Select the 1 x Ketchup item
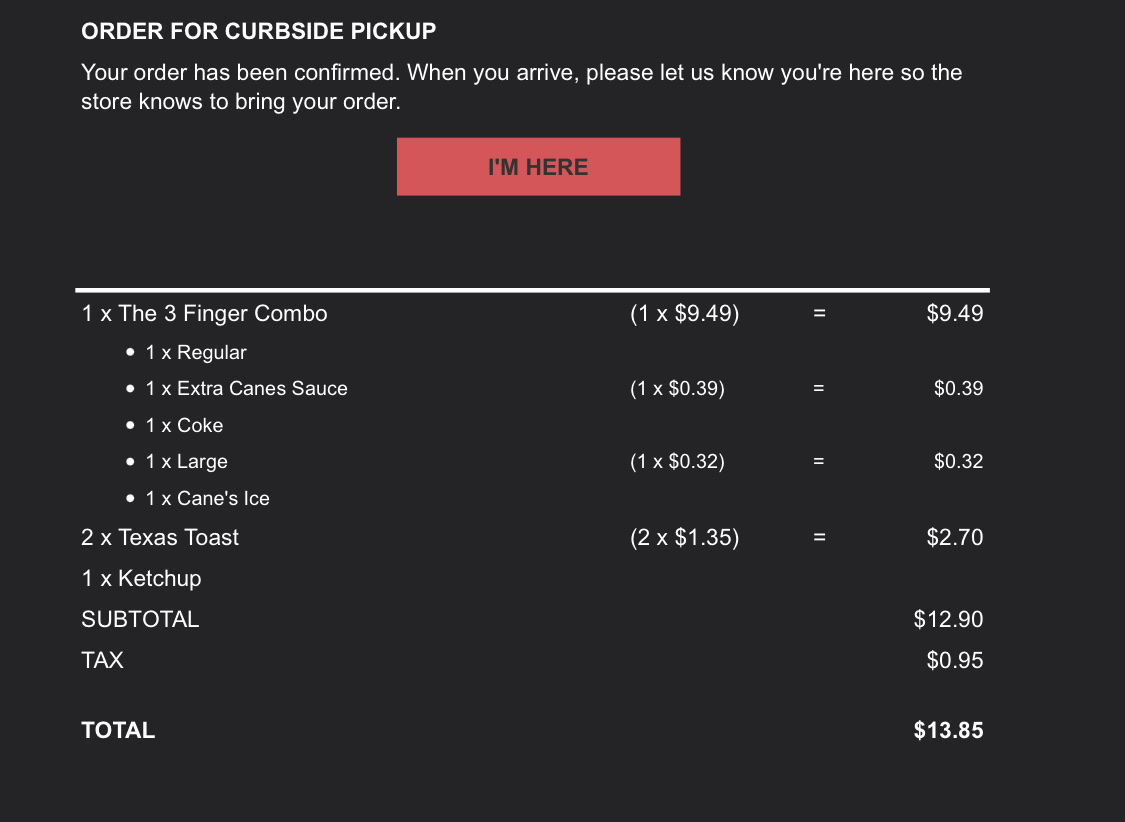Image resolution: width=1125 pixels, height=822 pixels. 141,579
